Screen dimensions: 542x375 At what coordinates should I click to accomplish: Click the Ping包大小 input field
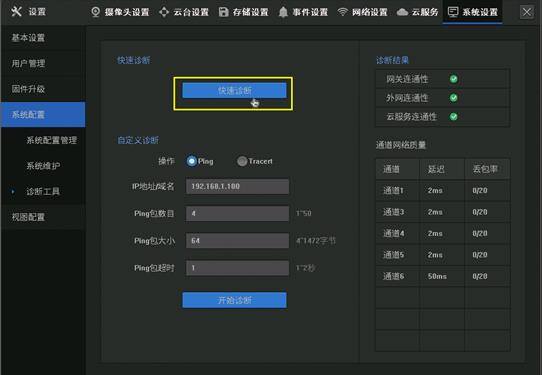tap(237, 241)
